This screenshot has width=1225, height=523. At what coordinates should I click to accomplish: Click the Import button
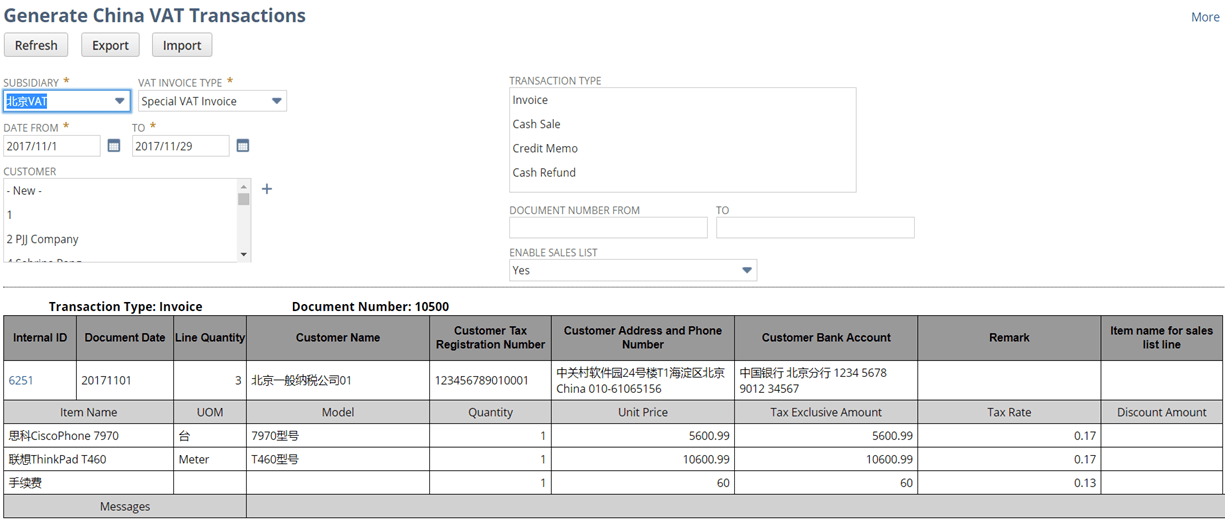coord(182,45)
